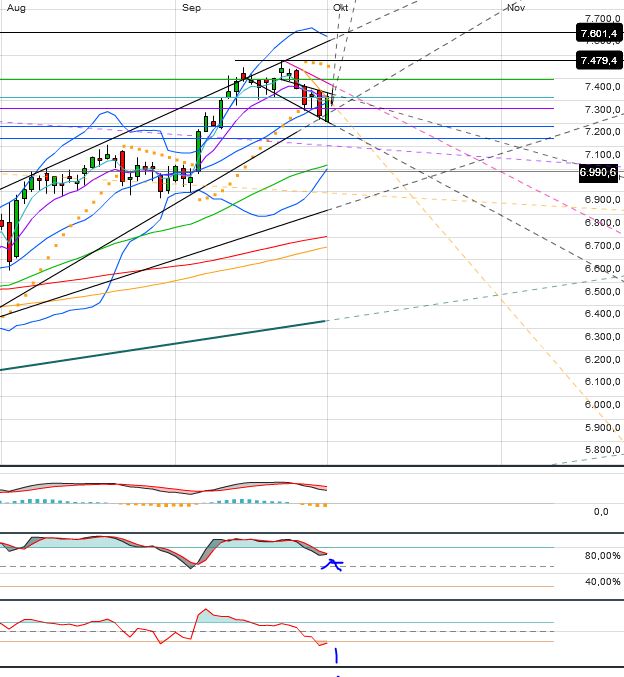
Task: Select the Sep month label on time axis
Action: click(x=191, y=8)
